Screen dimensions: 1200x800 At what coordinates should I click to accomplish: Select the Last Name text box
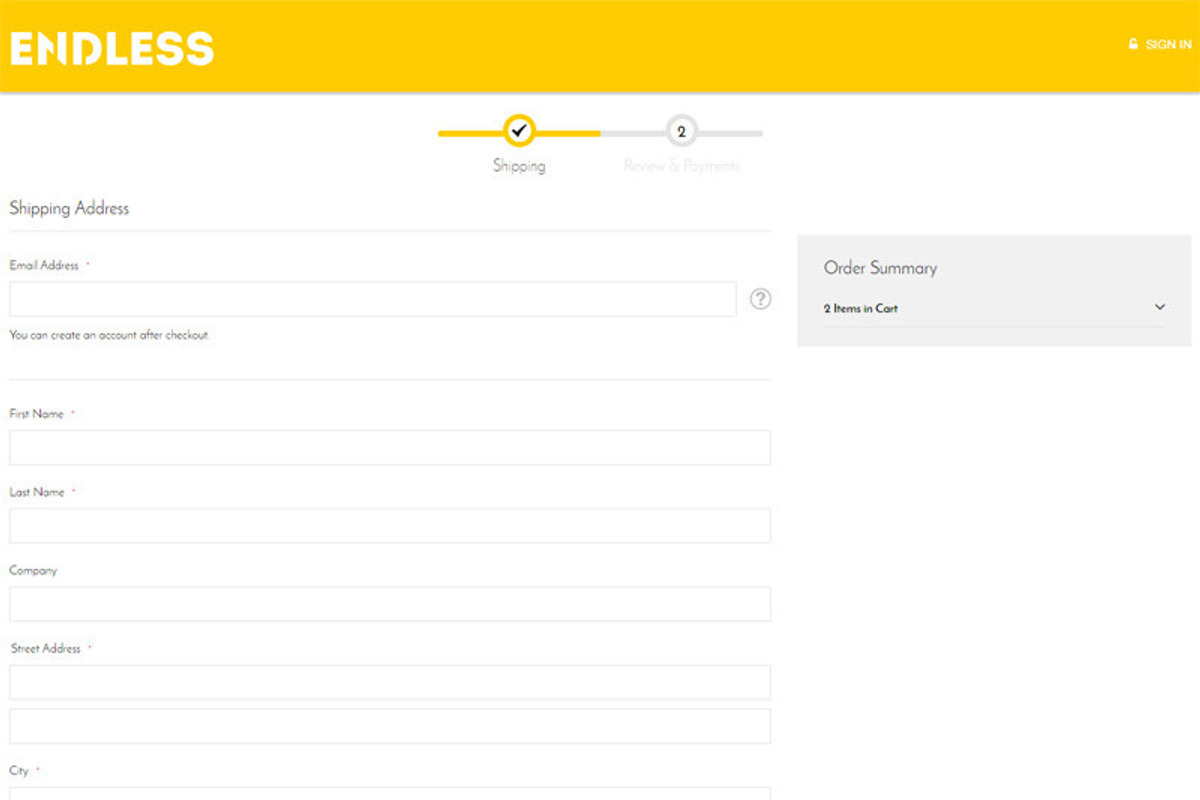pyautogui.click(x=390, y=525)
